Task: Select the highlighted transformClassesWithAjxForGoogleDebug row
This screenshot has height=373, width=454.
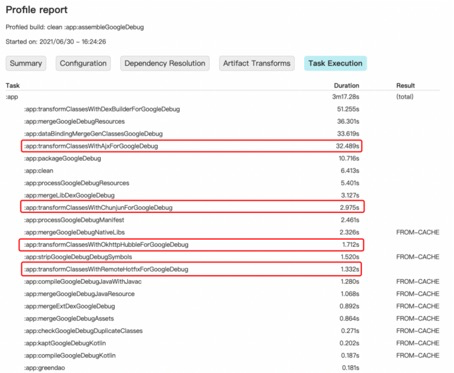Action: pos(192,146)
